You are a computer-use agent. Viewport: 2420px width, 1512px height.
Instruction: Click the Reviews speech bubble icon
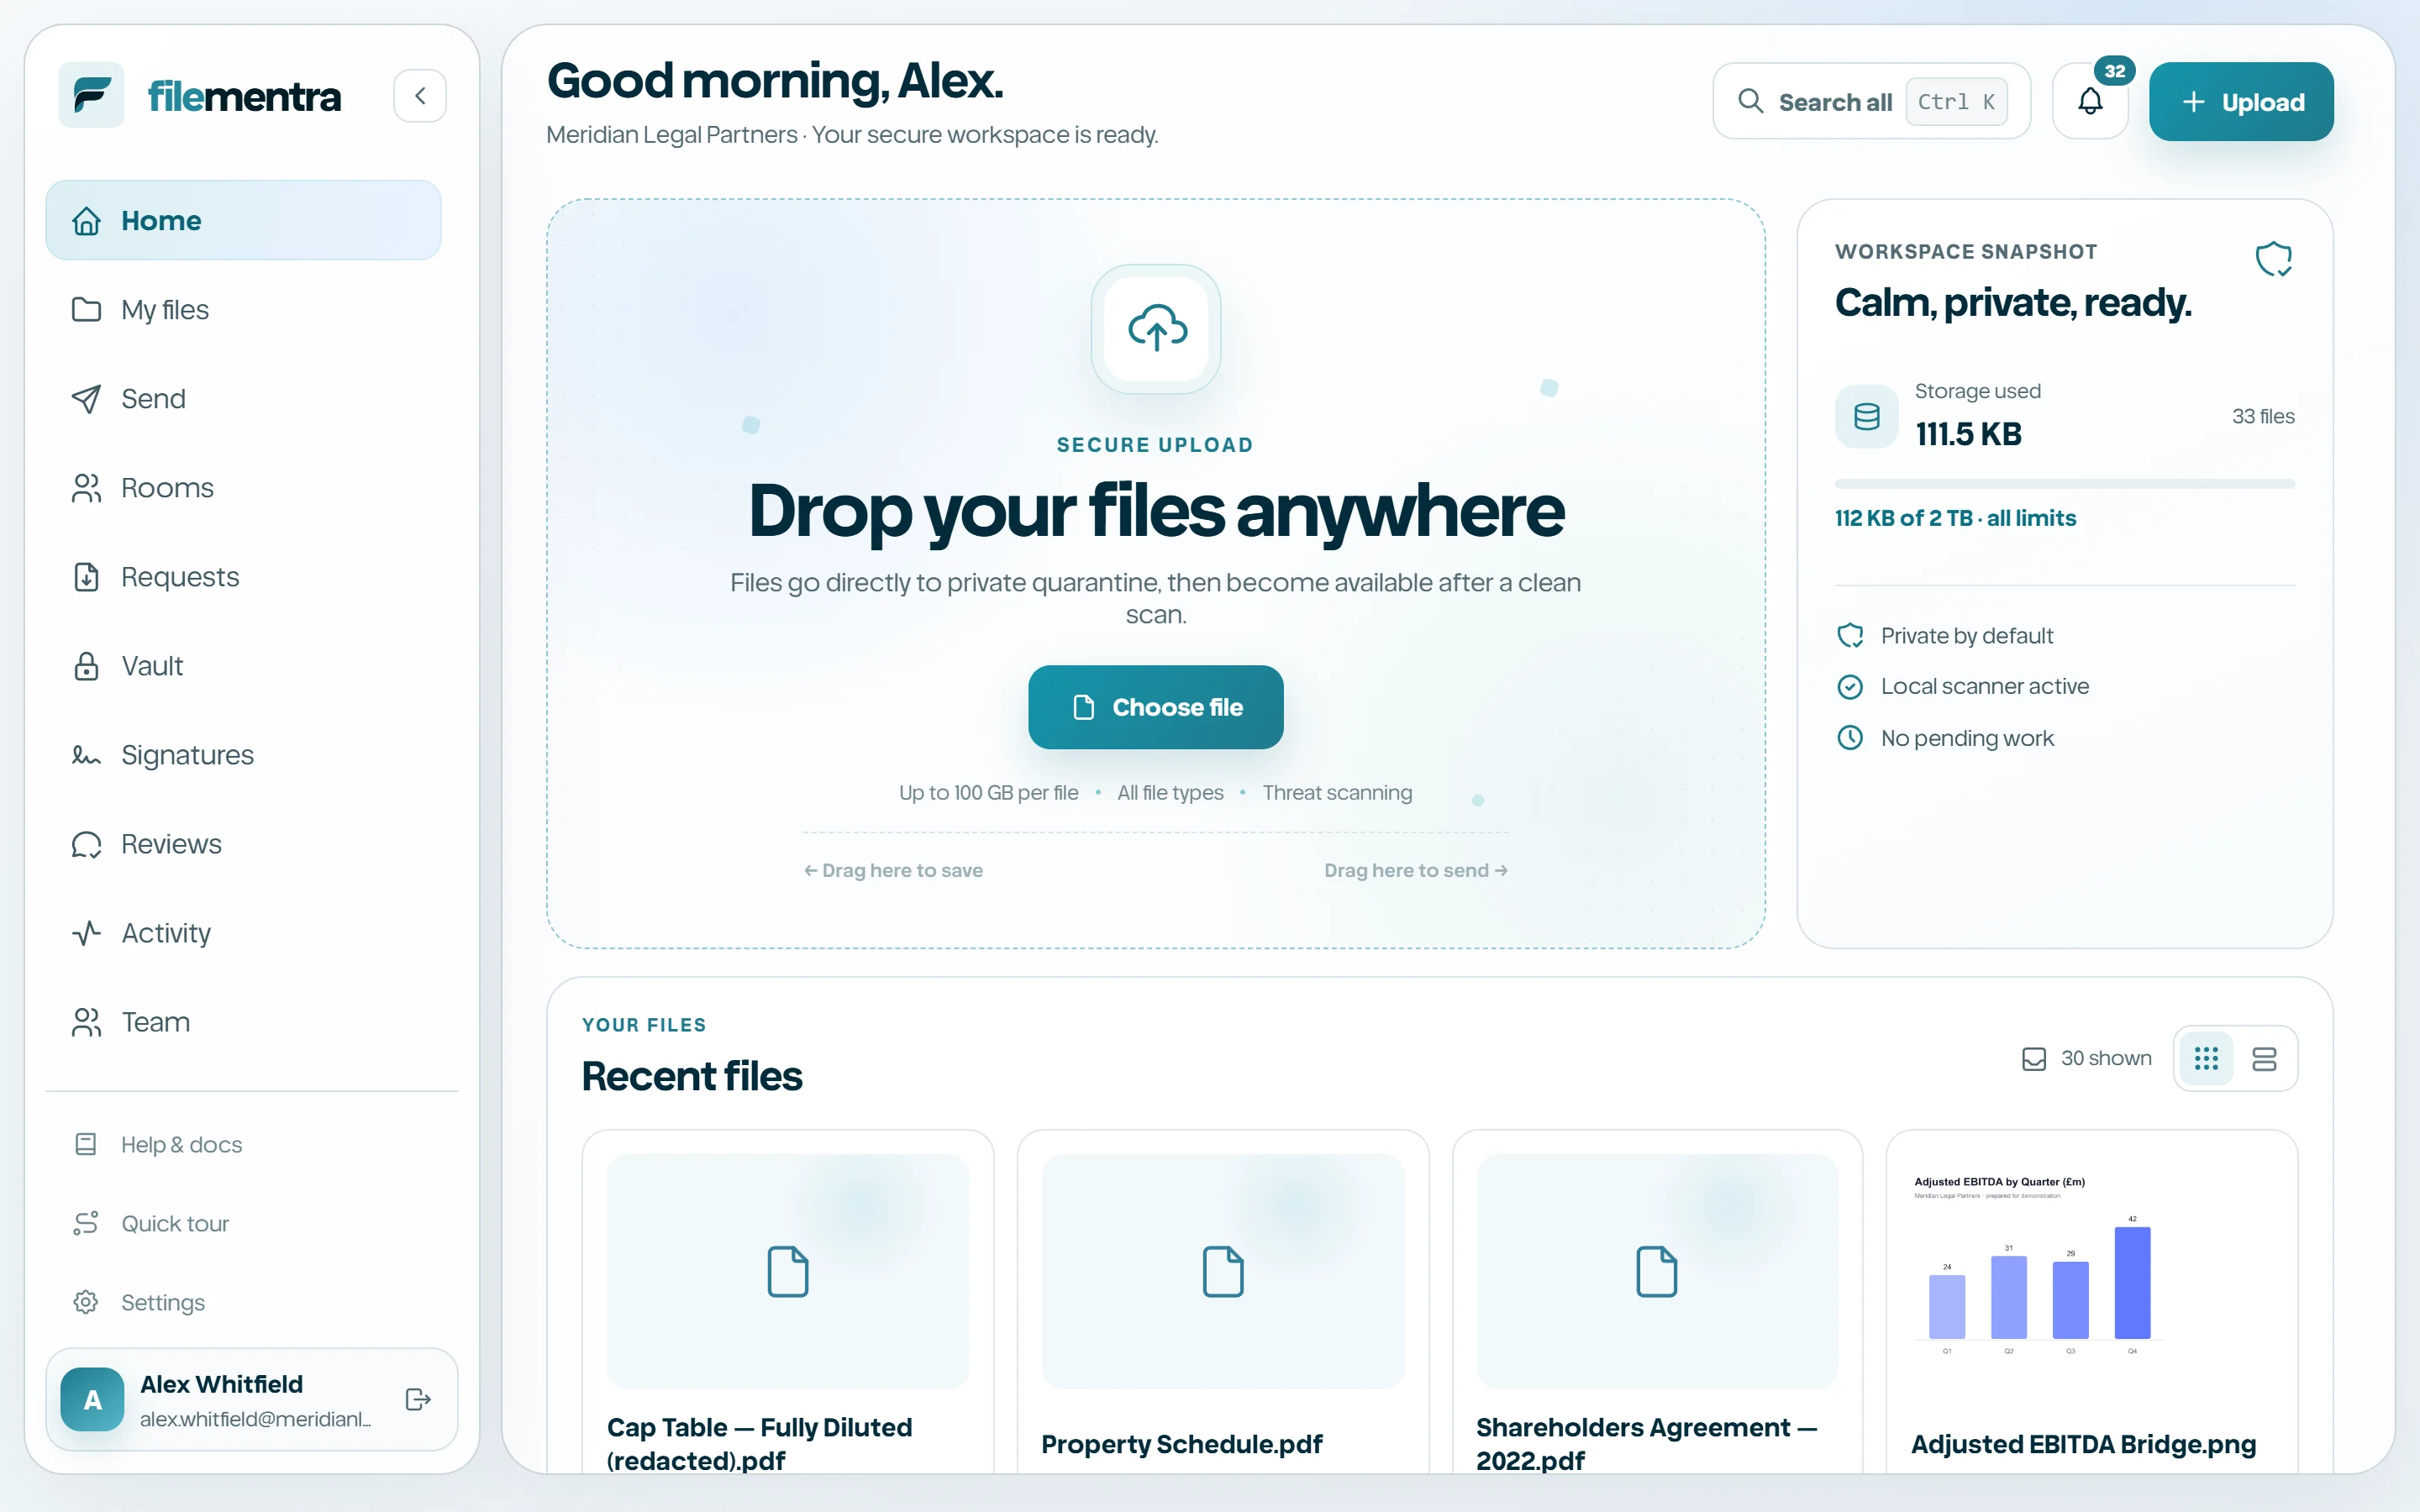pos(86,844)
